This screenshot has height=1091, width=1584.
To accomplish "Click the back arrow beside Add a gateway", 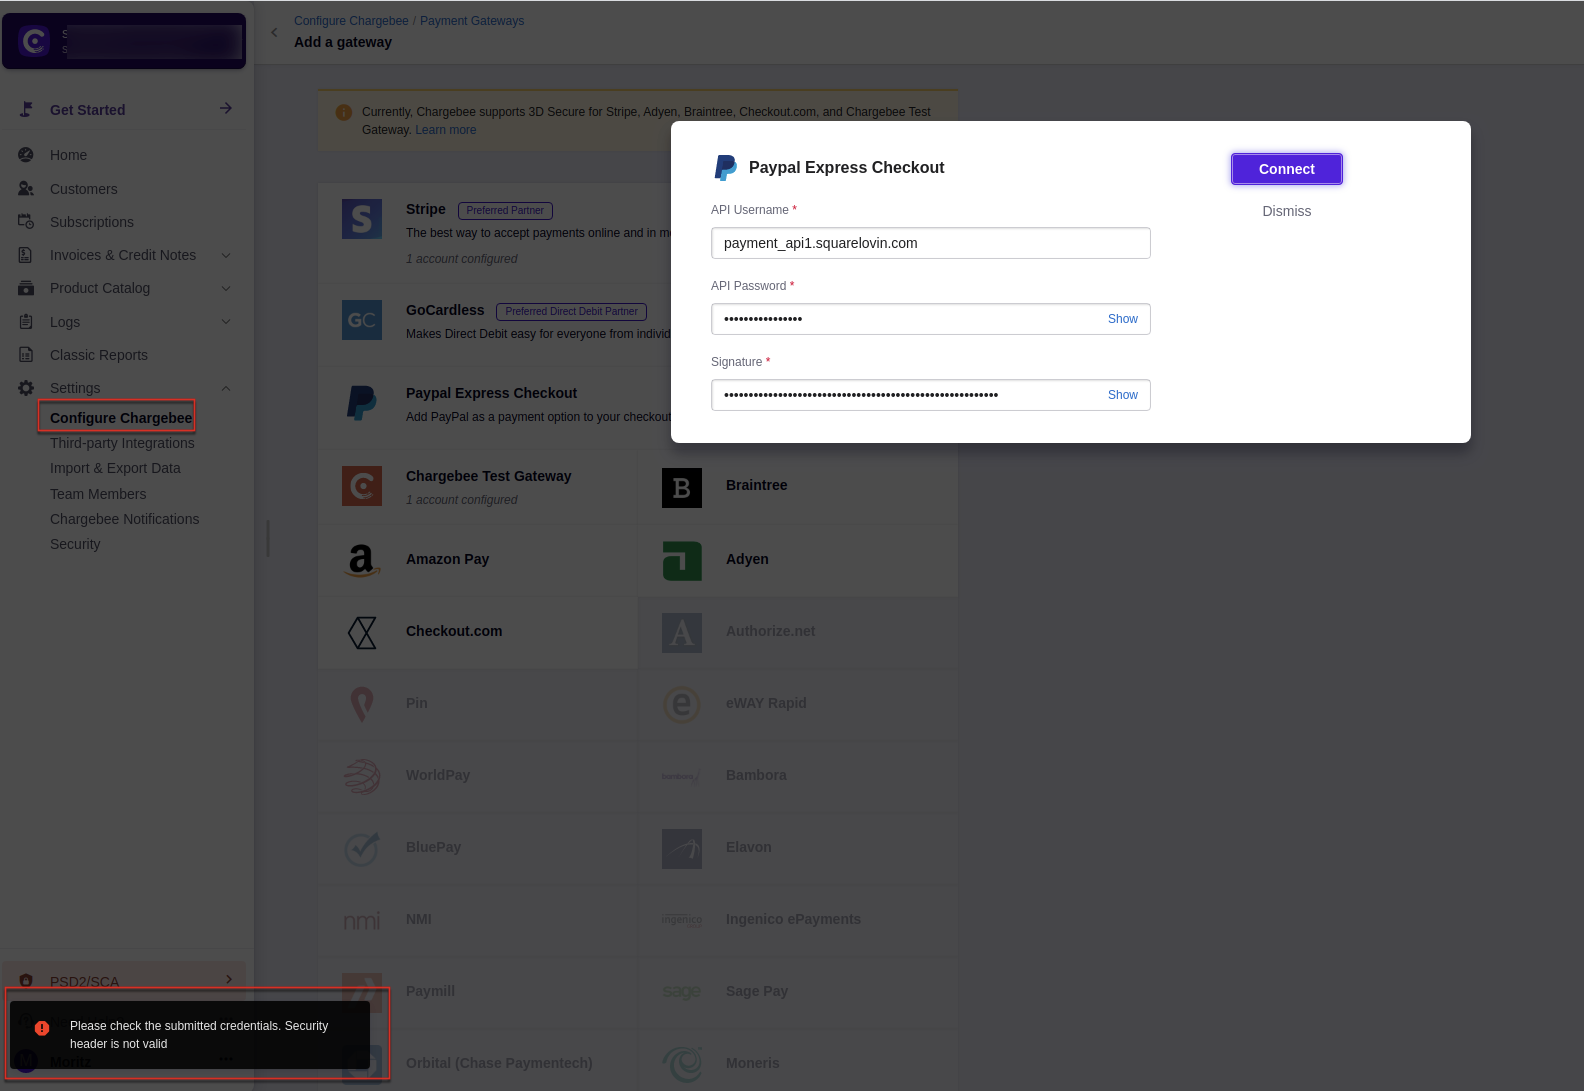I will tap(274, 32).
